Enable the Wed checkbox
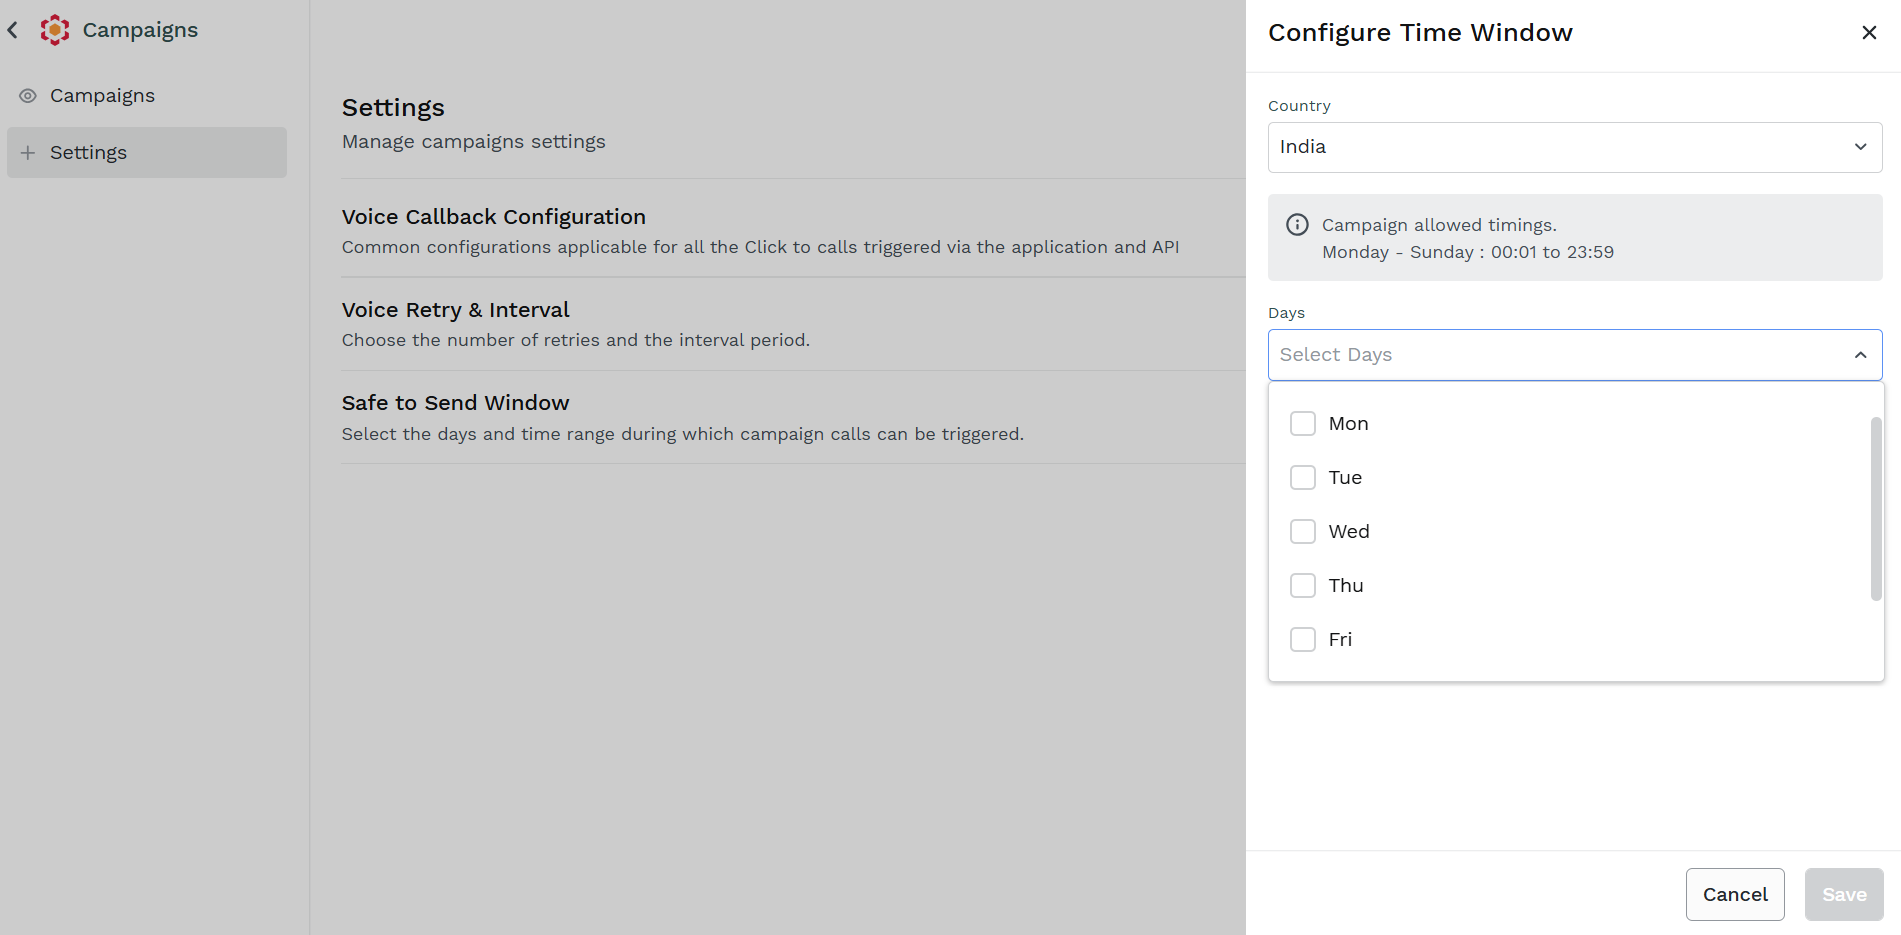 click(1303, 532)
